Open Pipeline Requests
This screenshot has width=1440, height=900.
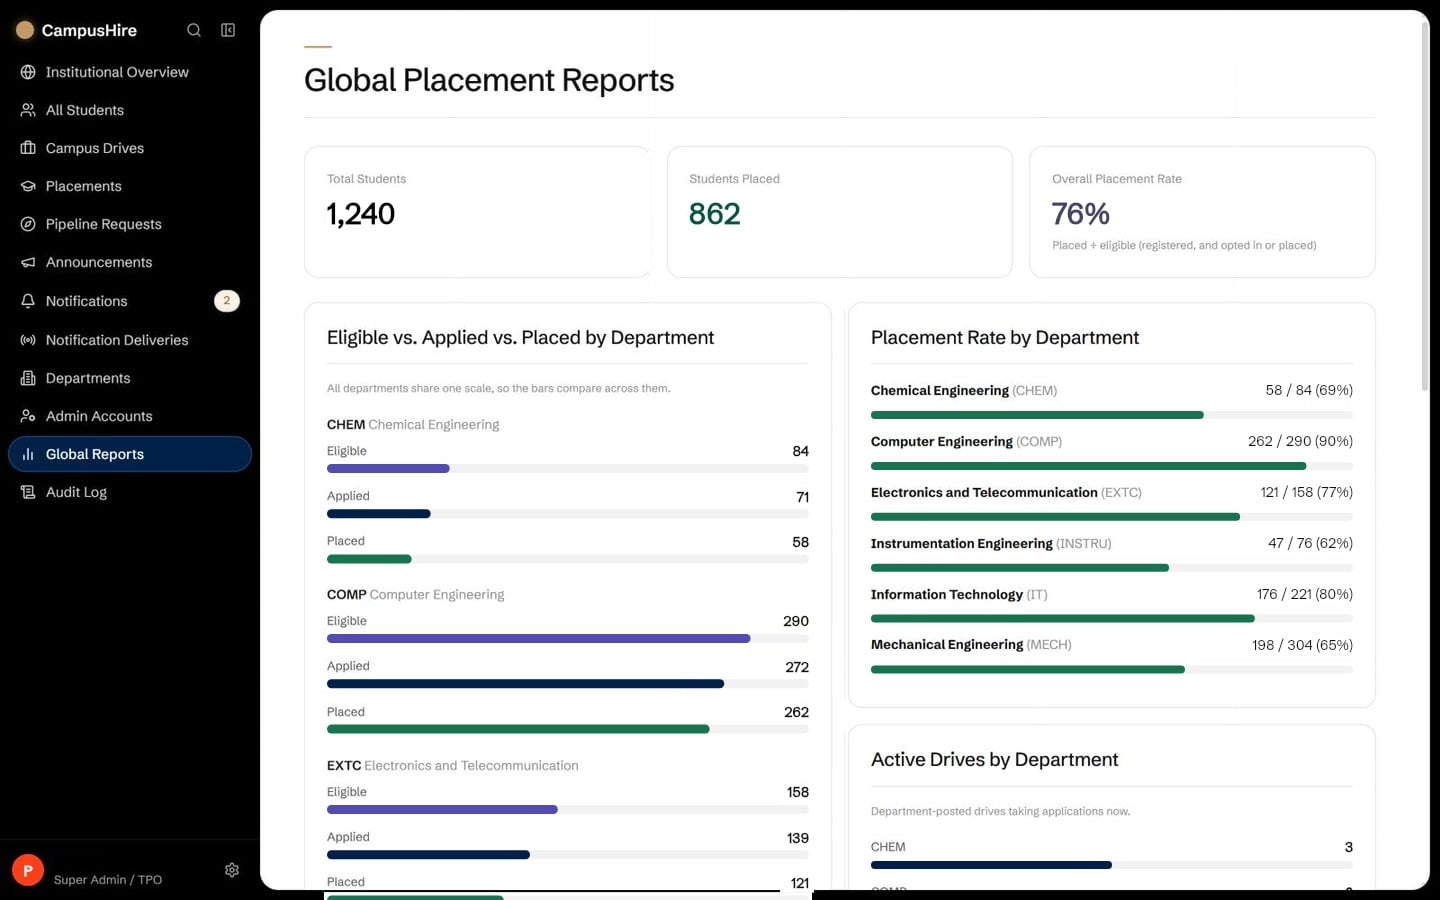(130, 224)
